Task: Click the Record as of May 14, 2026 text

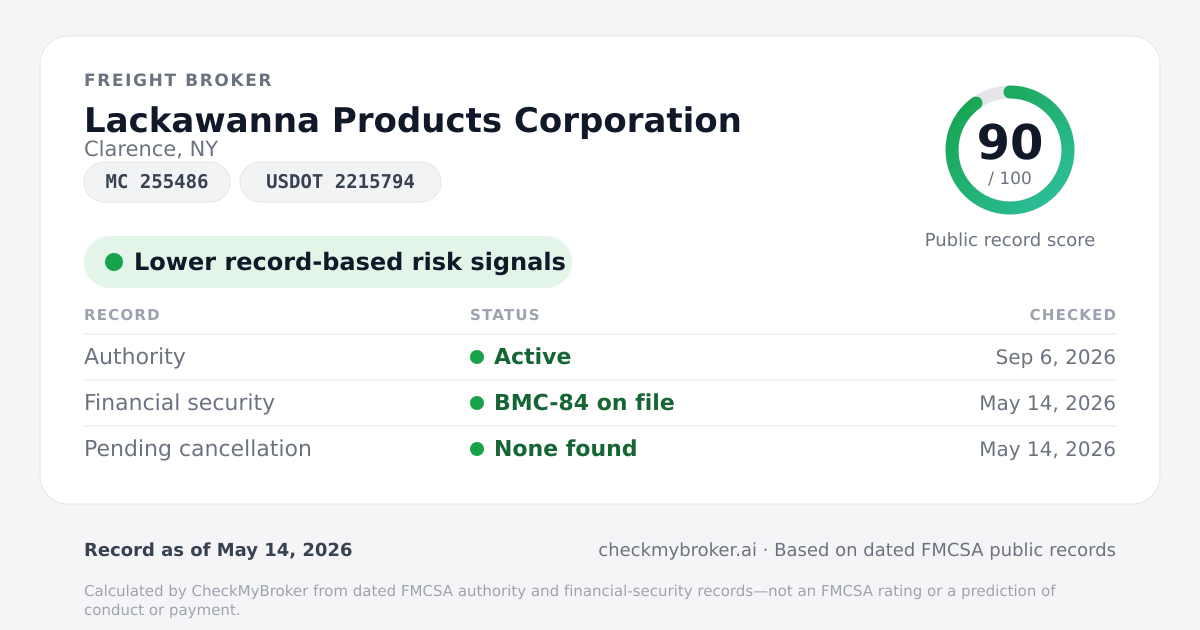Action: pos(218,550)
